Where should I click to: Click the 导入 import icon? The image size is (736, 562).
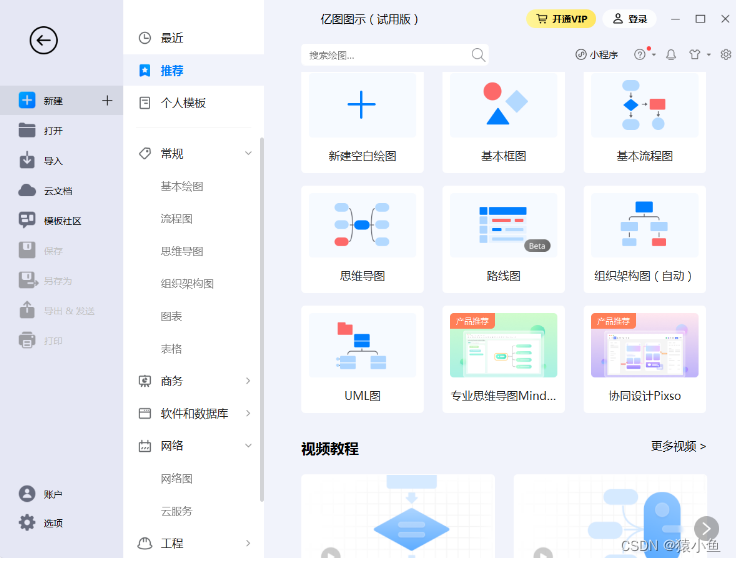(27, 160)
